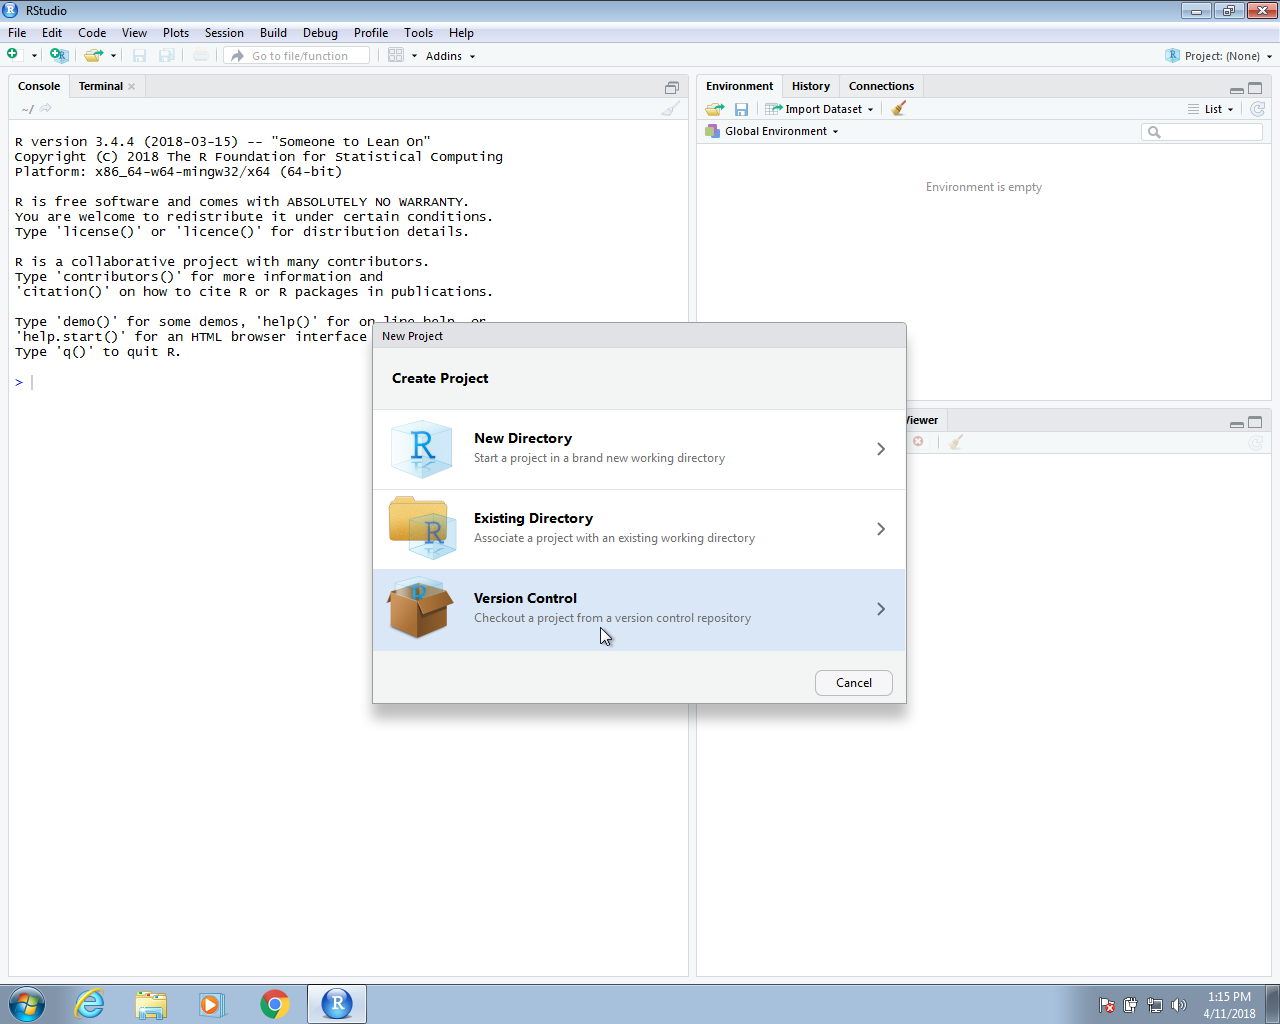
Task: Click the Save all documents icon
Action: click(167, 55)
